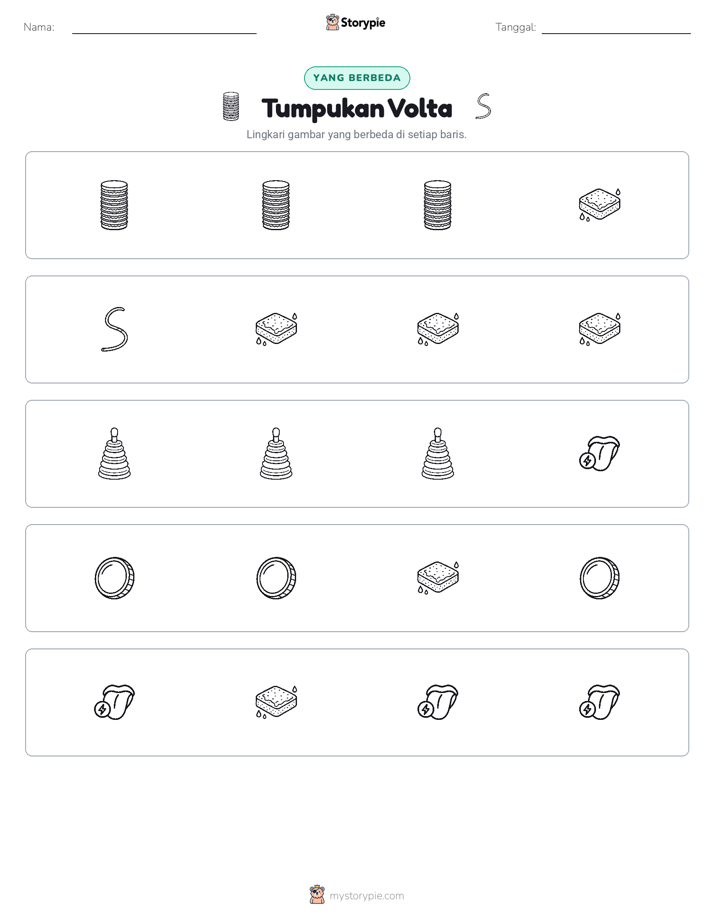Click the first coin stack in row one
The width and height of the screenshot is (714, 924).
[x=114, y=204]
